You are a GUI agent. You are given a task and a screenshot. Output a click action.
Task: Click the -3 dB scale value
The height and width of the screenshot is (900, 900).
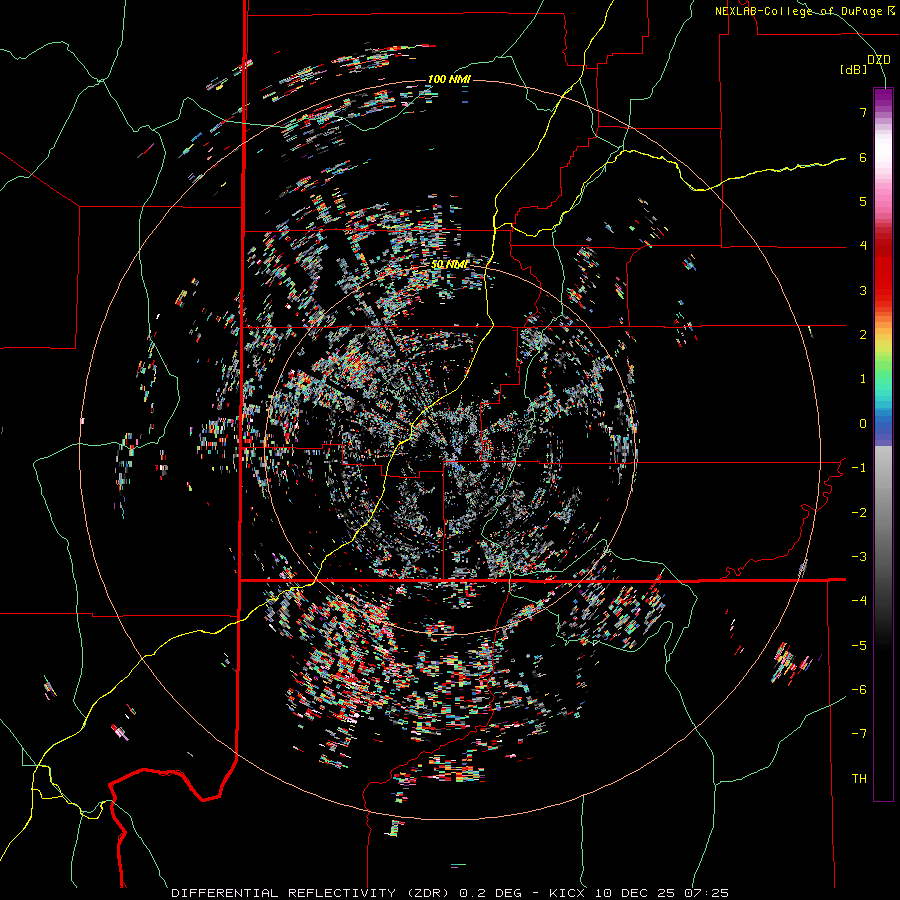pyautogui.click(x=859, y=557)
